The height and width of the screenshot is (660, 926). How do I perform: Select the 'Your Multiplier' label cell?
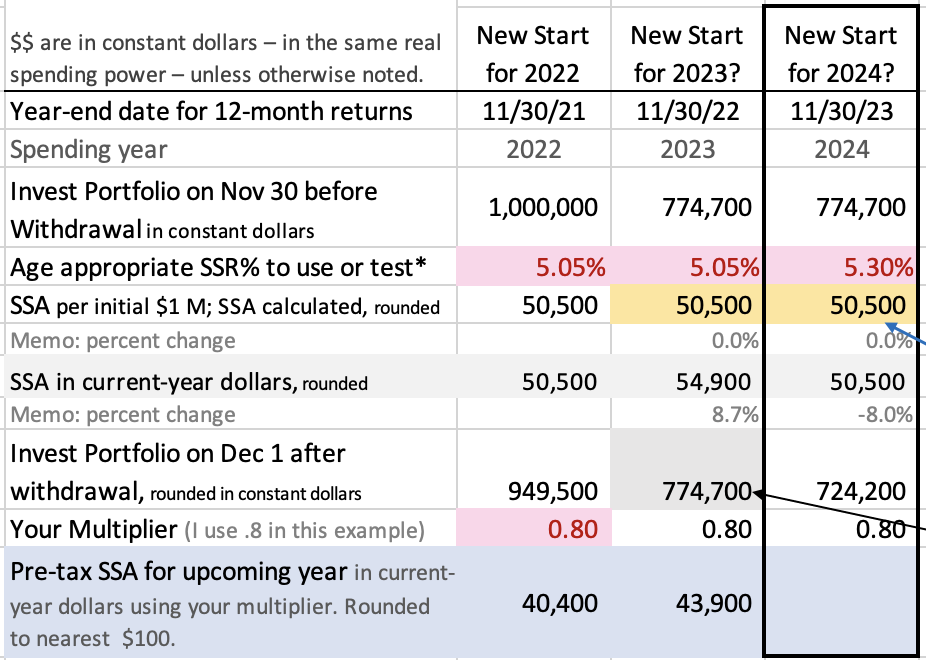pos(230,528)
